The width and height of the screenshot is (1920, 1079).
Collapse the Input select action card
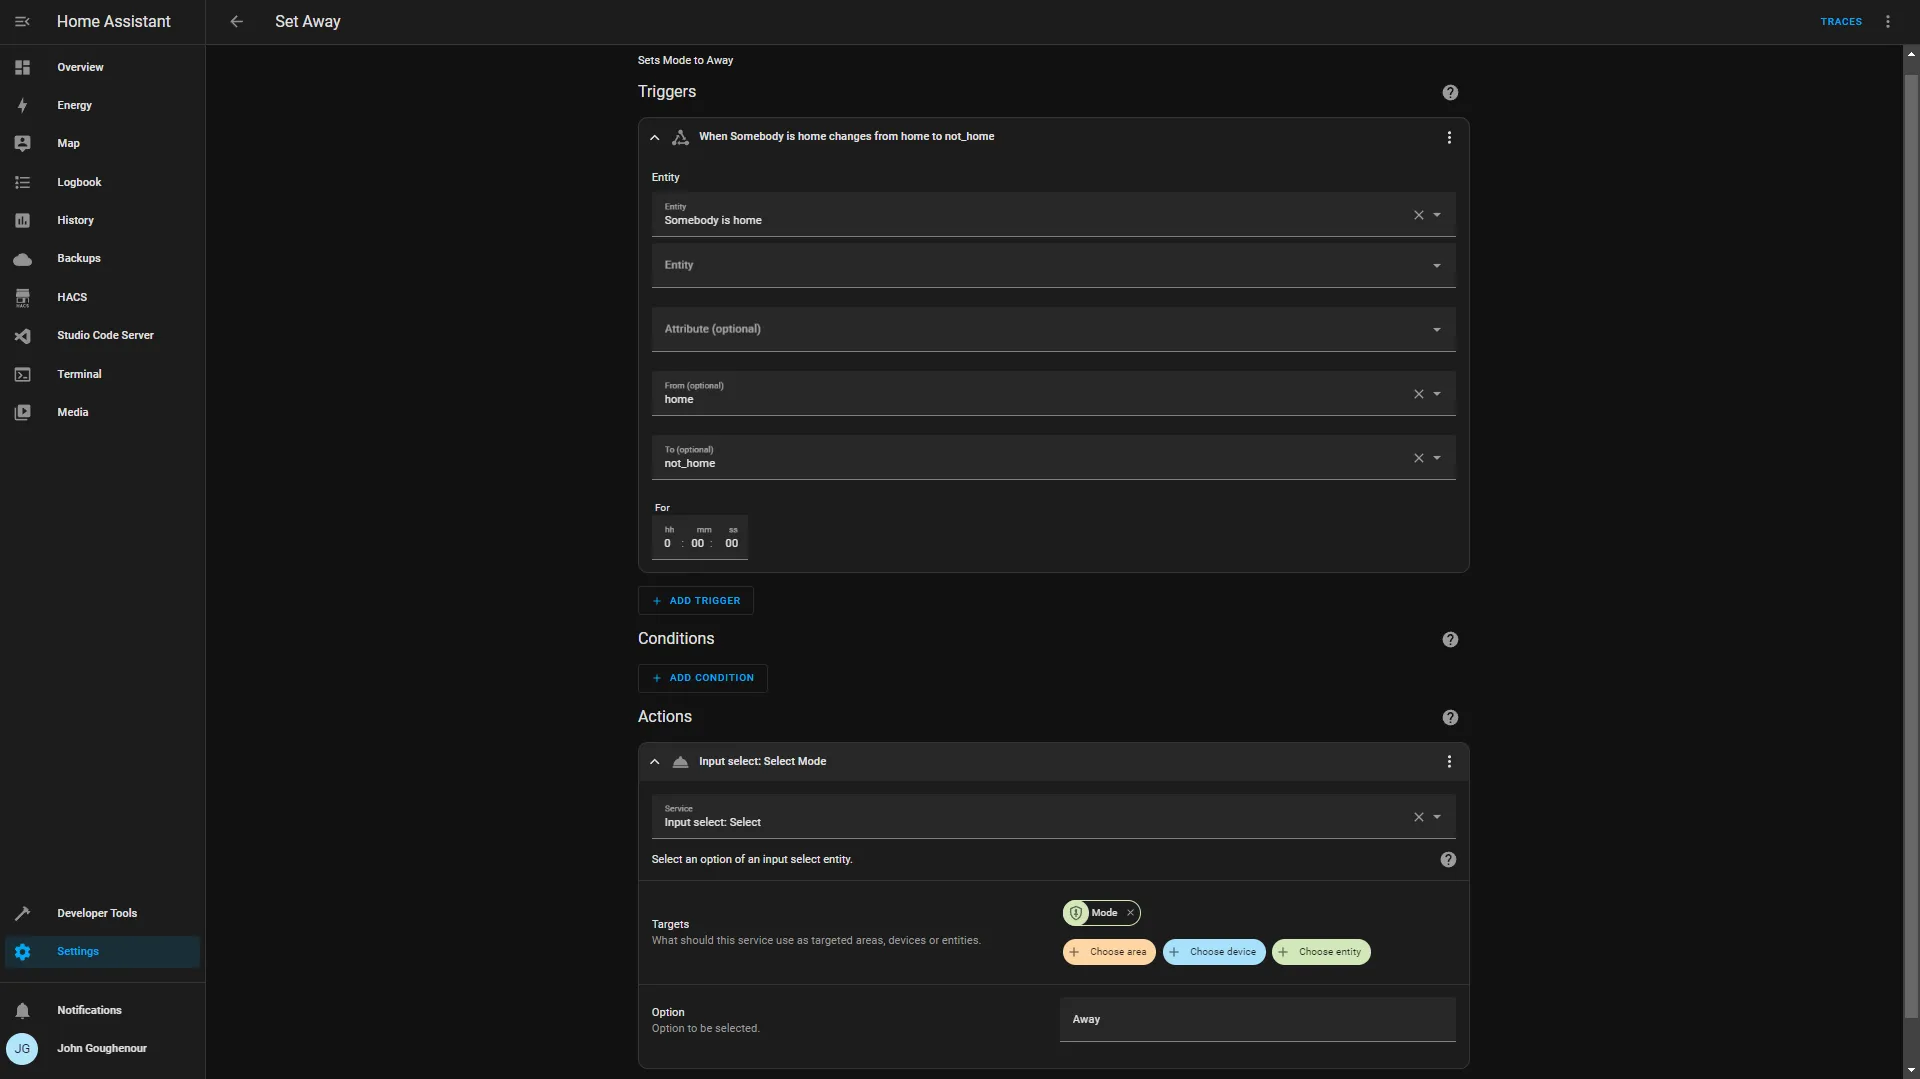tap(655, 761)
